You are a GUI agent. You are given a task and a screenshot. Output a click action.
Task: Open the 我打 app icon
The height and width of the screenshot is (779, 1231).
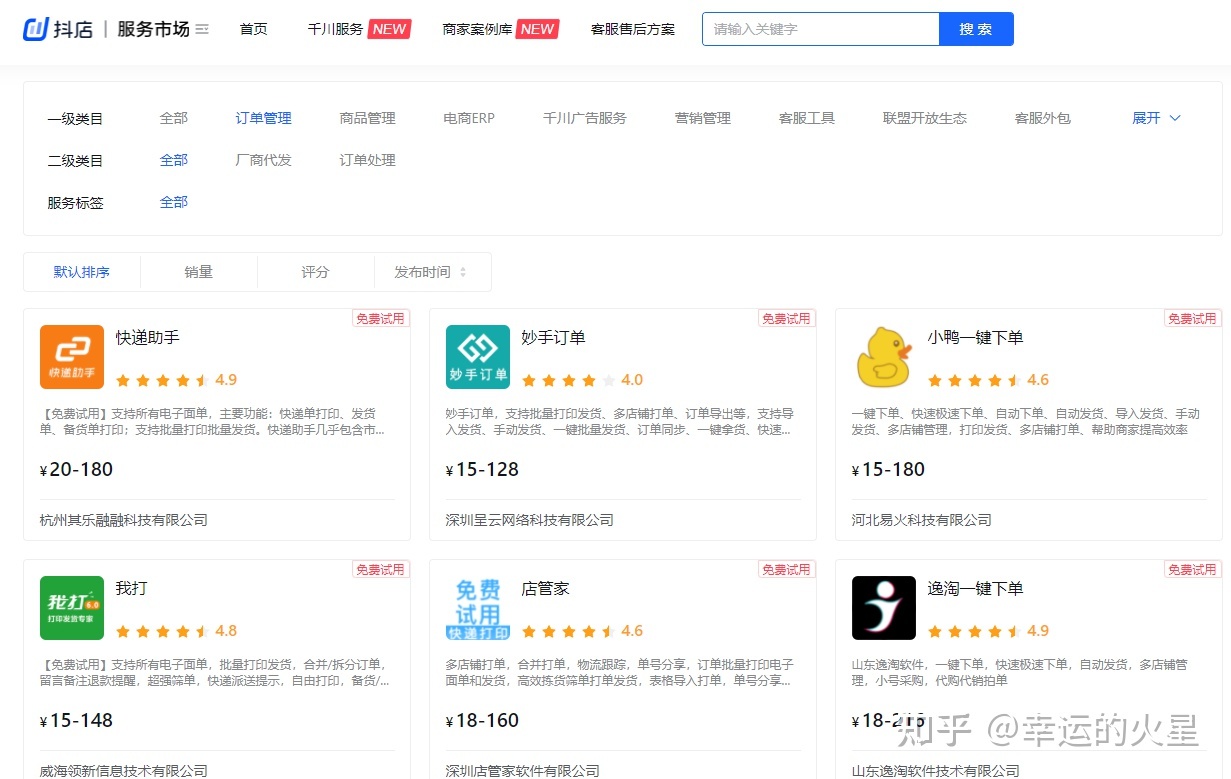click(x=71, y=607)
